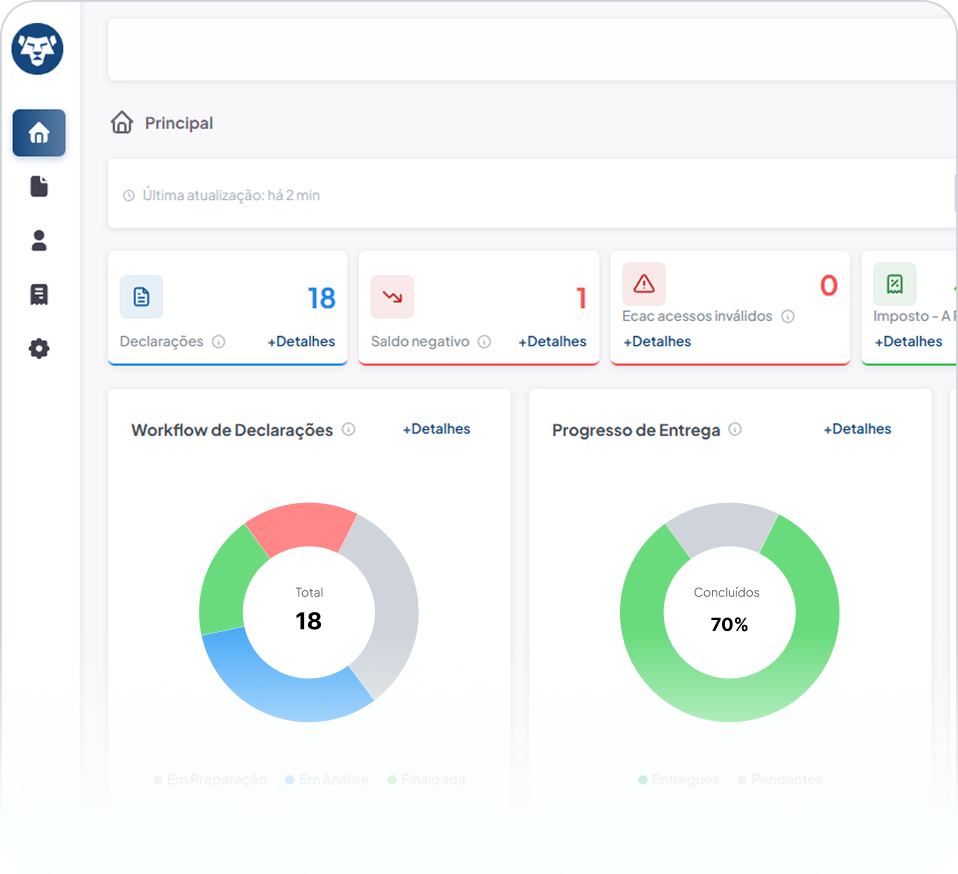Click info icon next to Ecac acessos inválidos
Image resolution: width=958 pixels, height=874 pixels.
click(788, 317)
